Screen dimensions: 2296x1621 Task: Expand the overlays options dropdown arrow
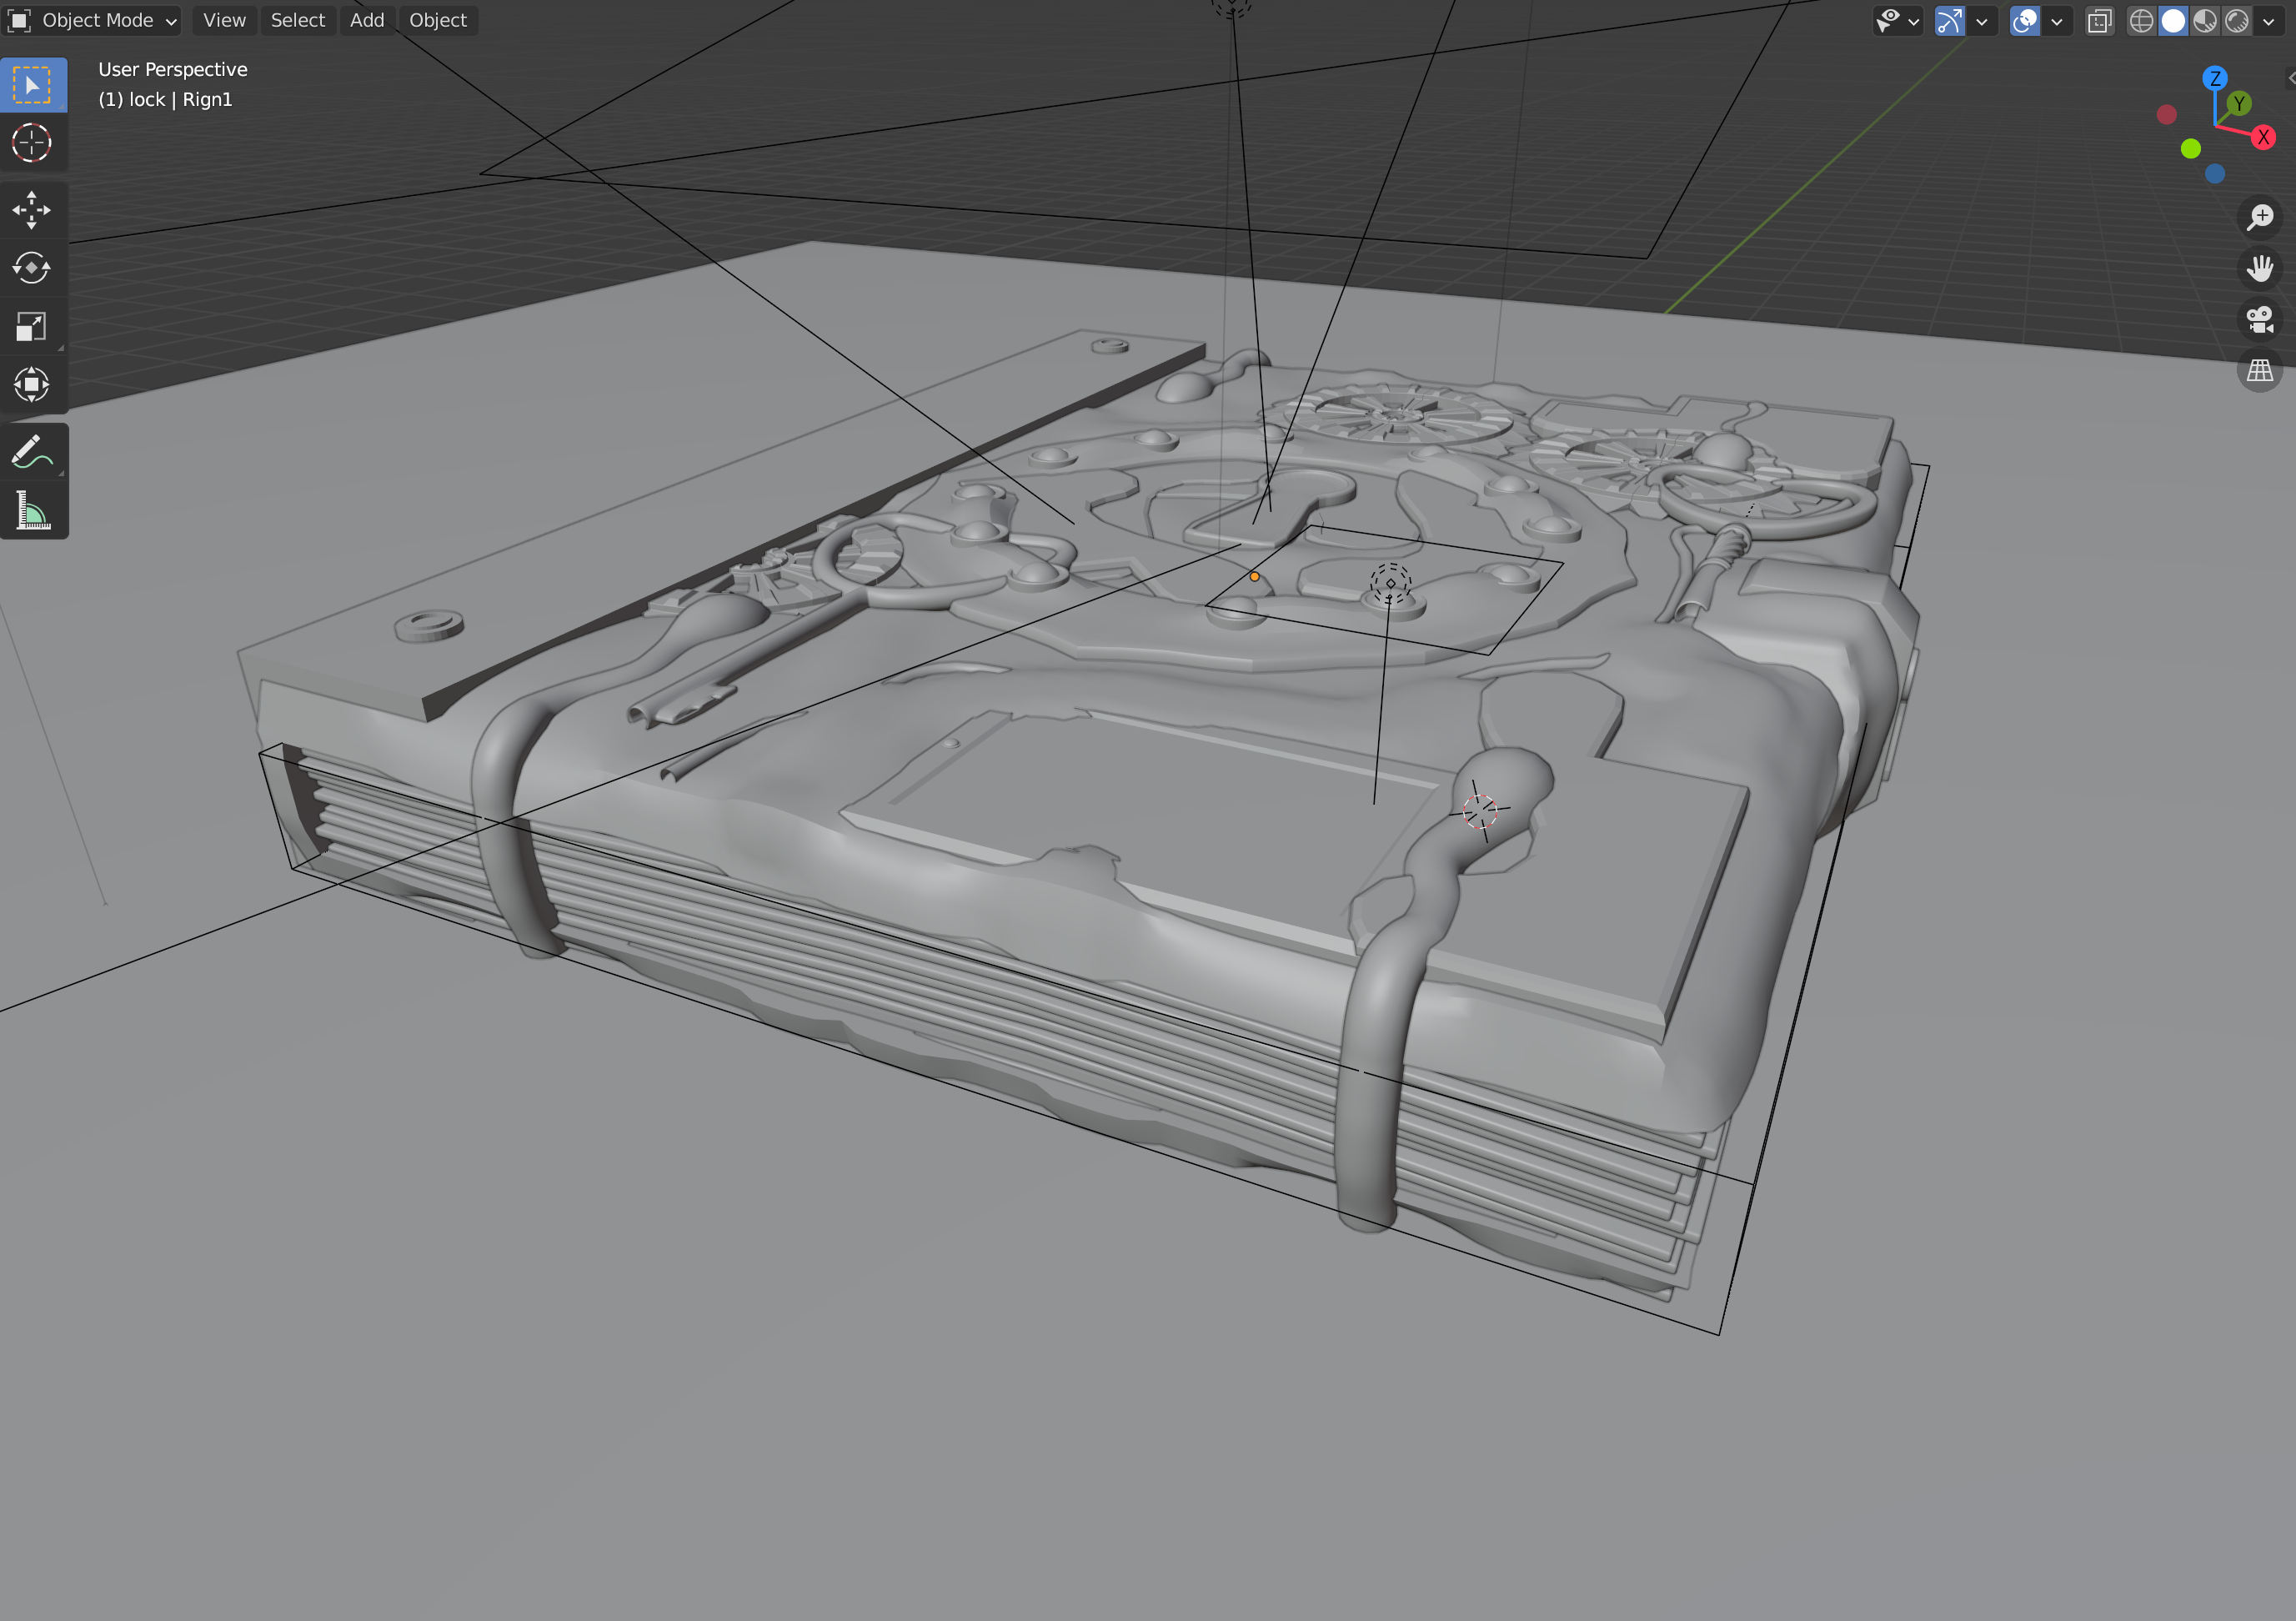pyautogui.click(x=2057, y=21)
